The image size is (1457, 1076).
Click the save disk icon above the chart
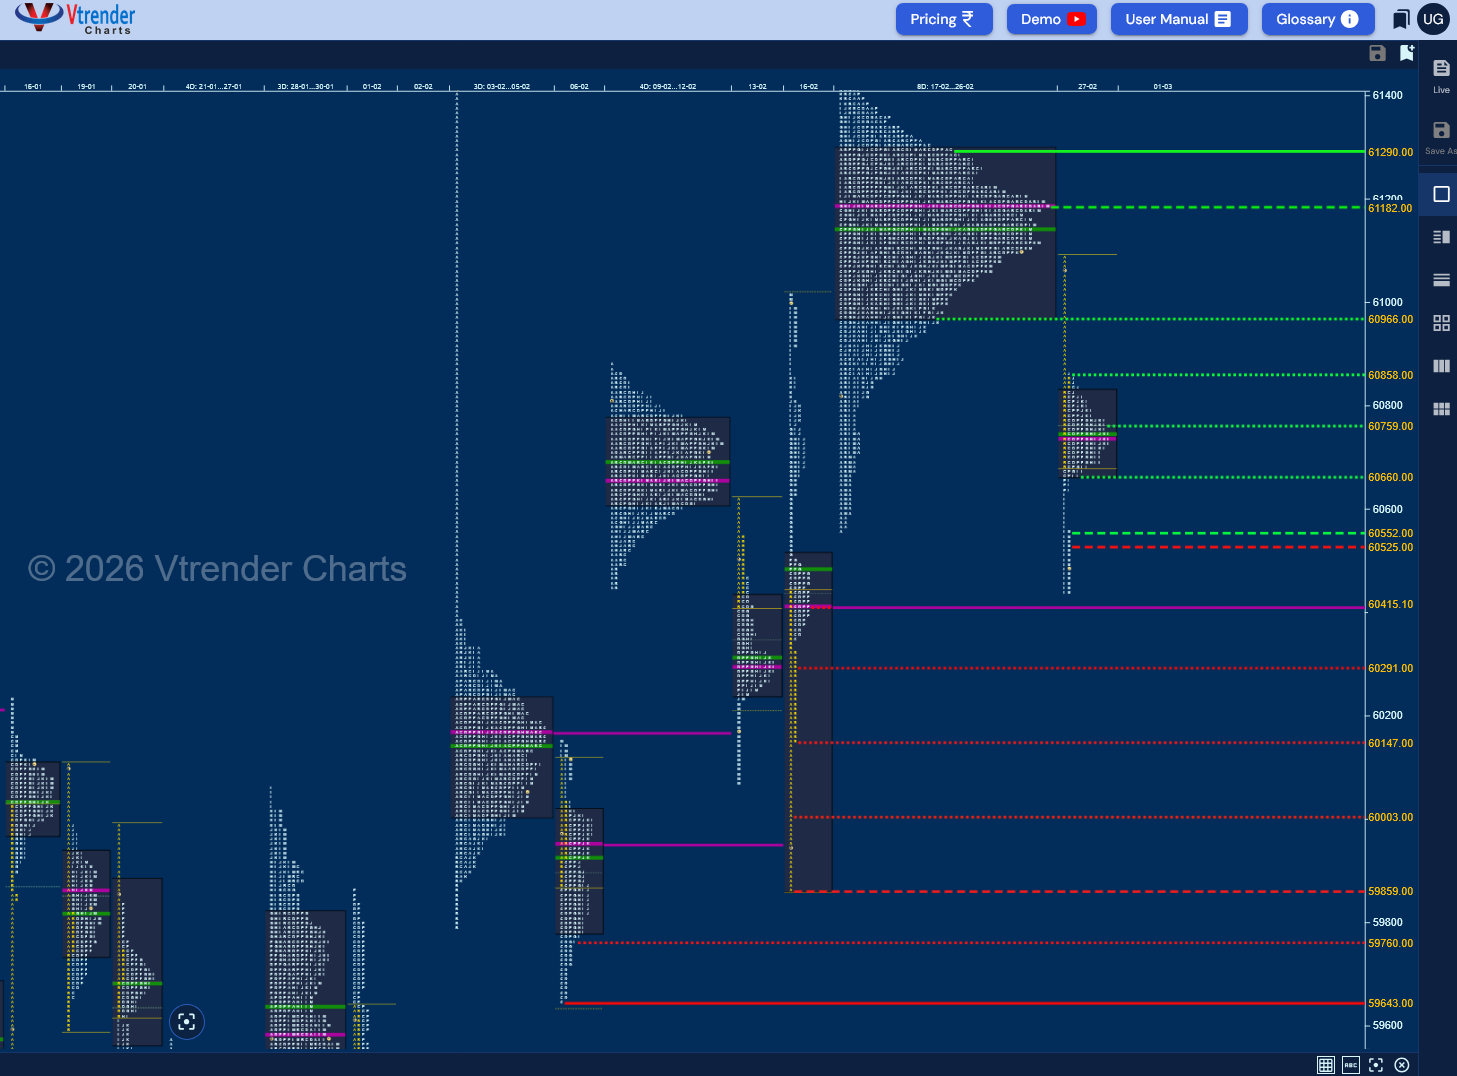[1377, 53]
